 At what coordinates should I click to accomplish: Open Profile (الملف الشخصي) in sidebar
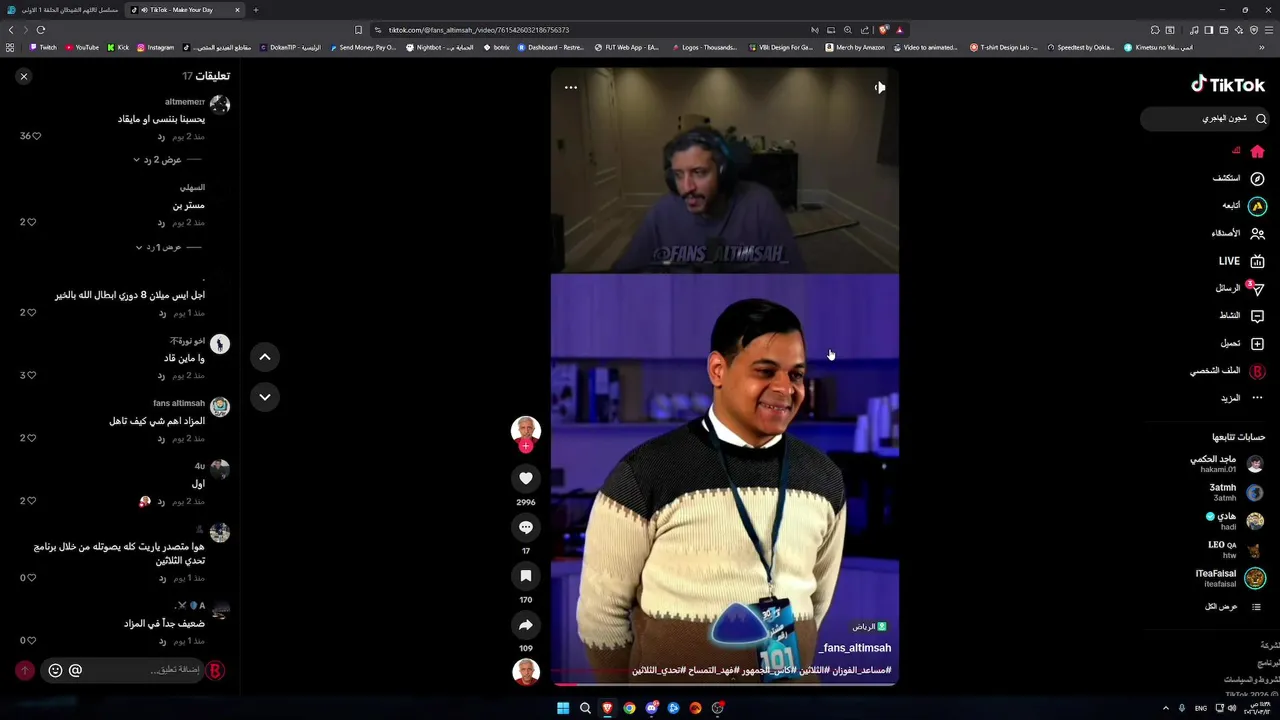pos(1227,371)
